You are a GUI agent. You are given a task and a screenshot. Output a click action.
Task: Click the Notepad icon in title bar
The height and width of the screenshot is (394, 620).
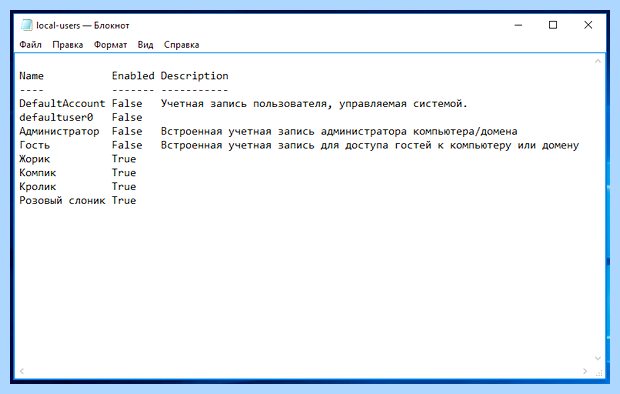click(x=26, y=25)
